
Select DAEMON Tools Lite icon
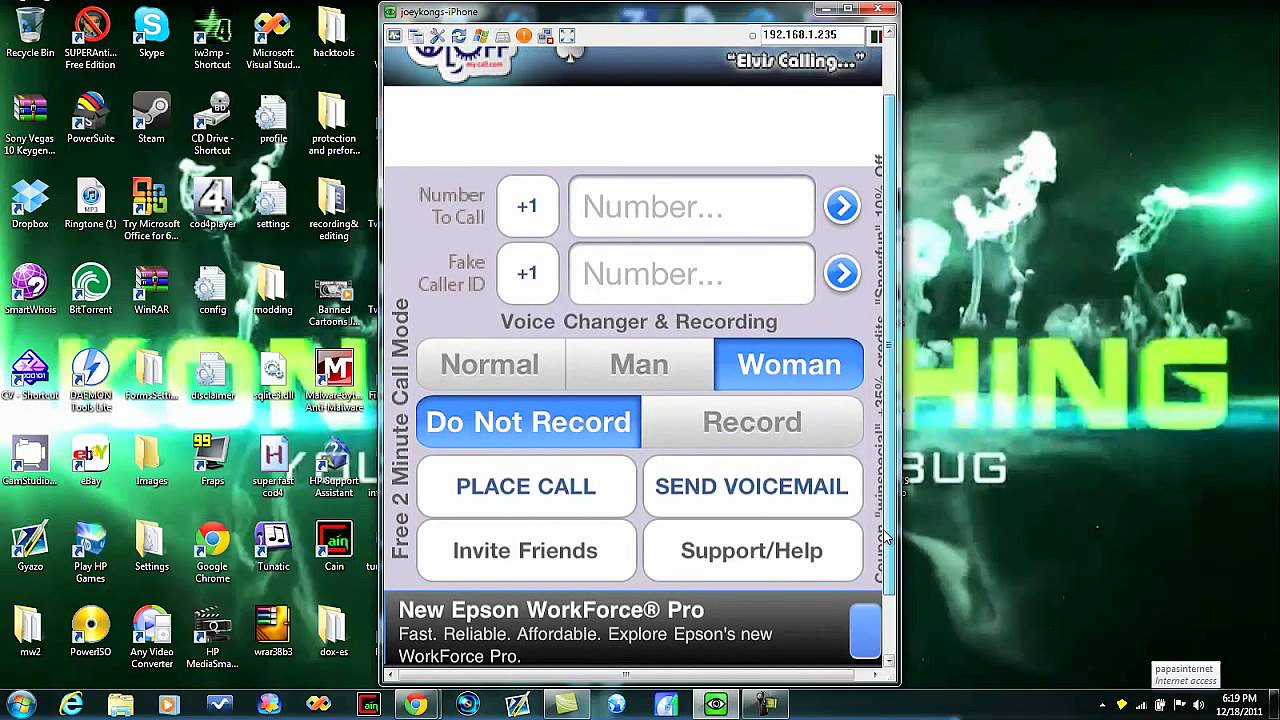click(91, 381)
